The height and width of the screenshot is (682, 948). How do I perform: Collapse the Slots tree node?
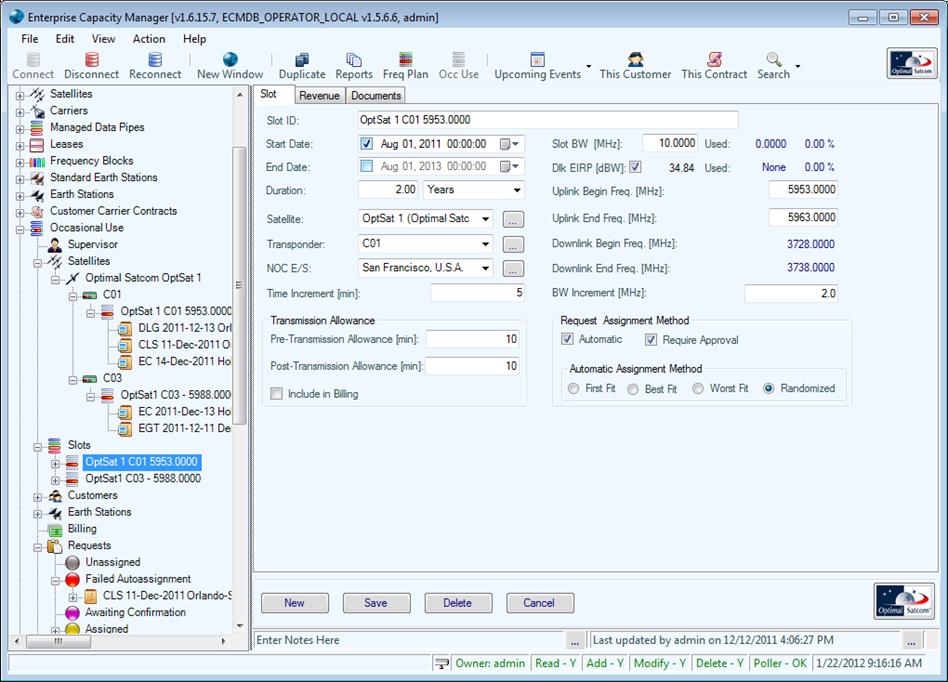coord(37,447)
